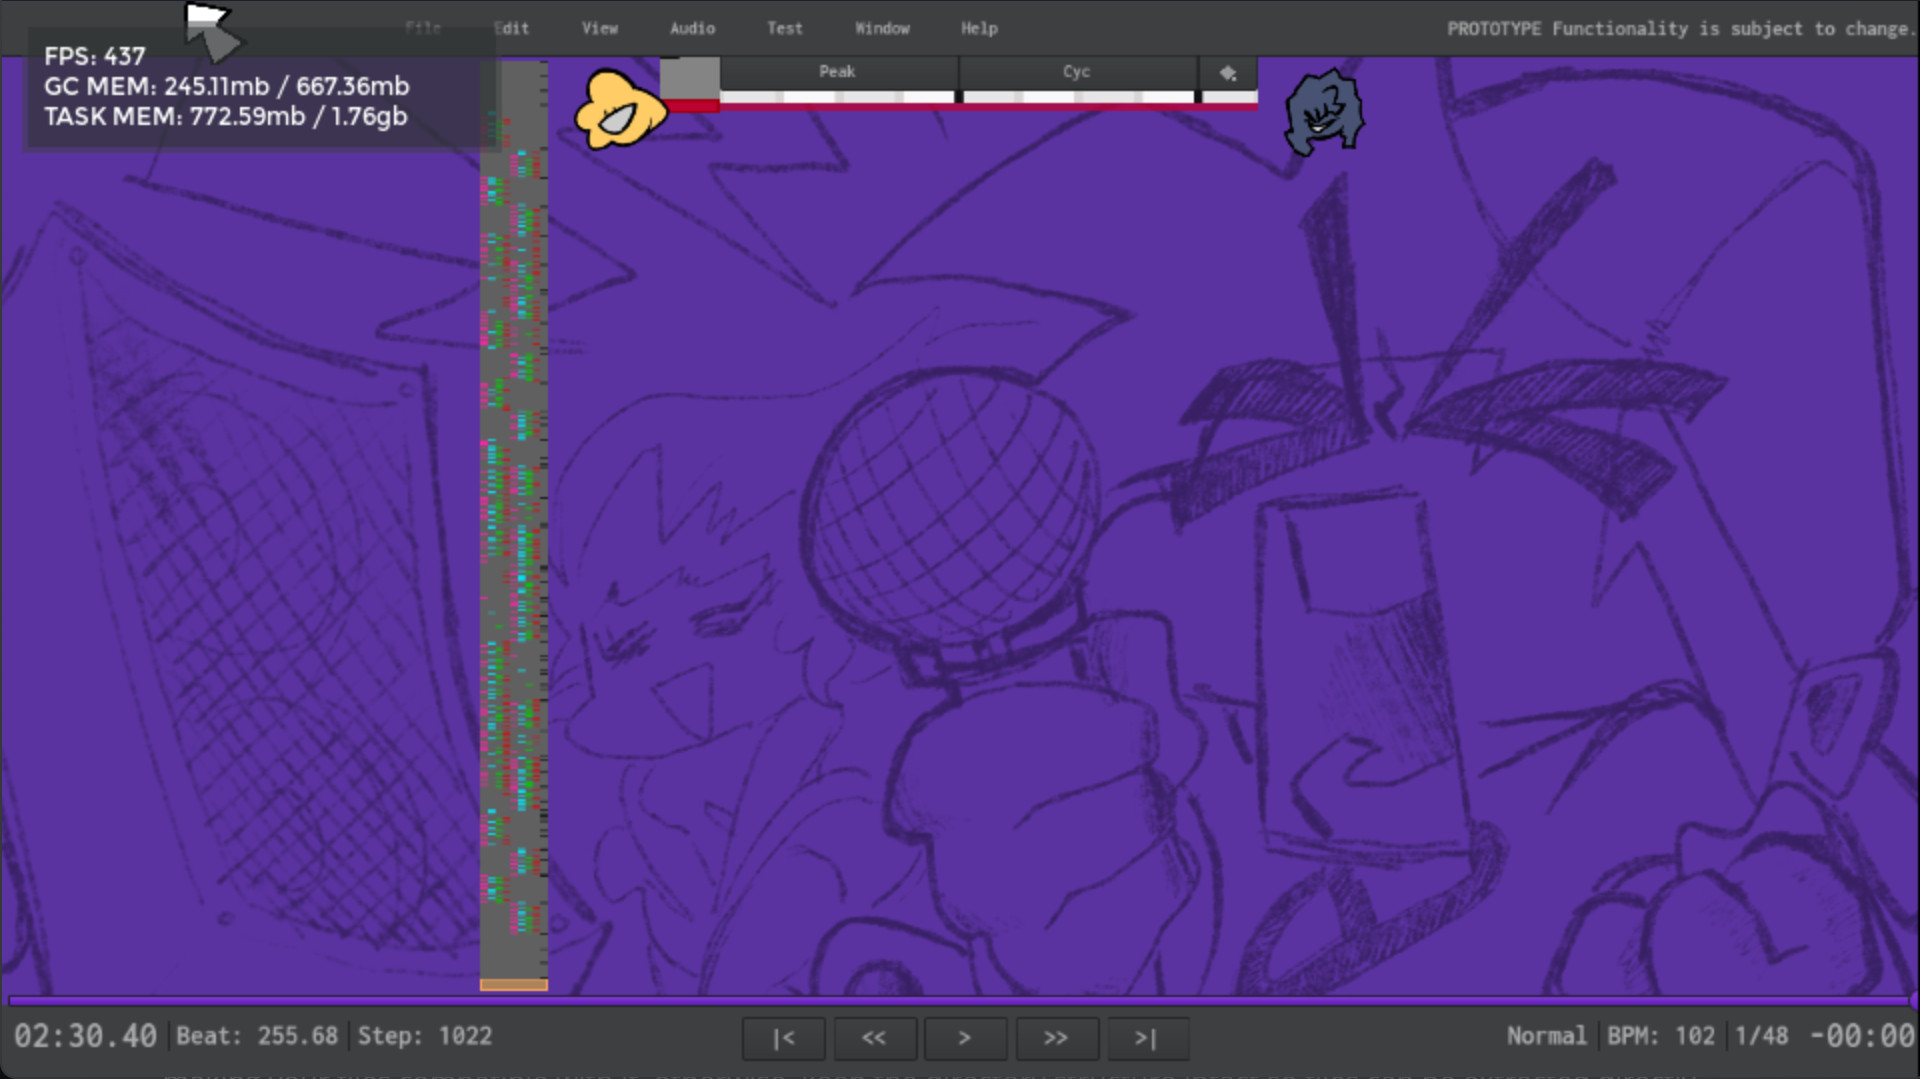Click the 1/48 note snap value
Viewport: 1920px width, 1079px height.
[1761, 1036]
